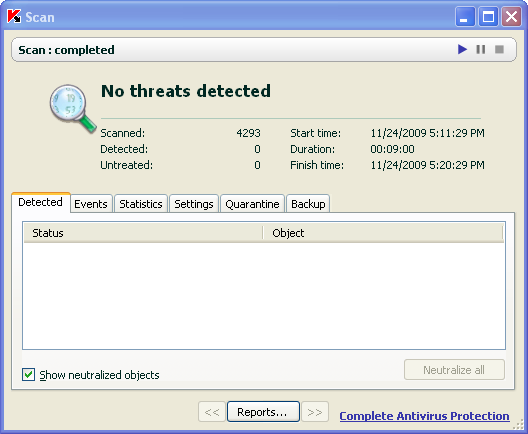Click the Duration value 00:09:00
The width and height of the screenshot is (528, 434).
coord(392,149)
